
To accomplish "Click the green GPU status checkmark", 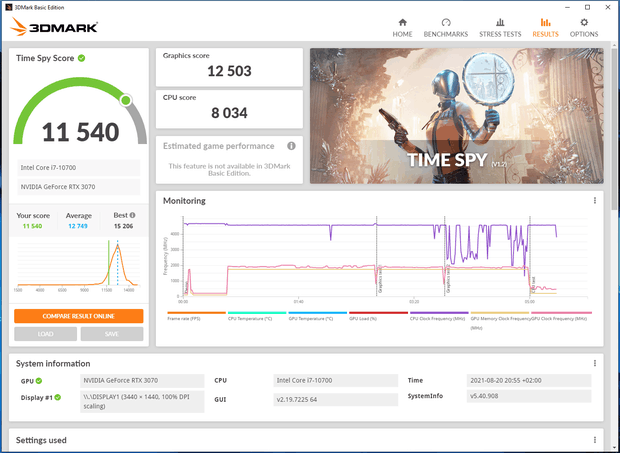I will tap(39, 381).
